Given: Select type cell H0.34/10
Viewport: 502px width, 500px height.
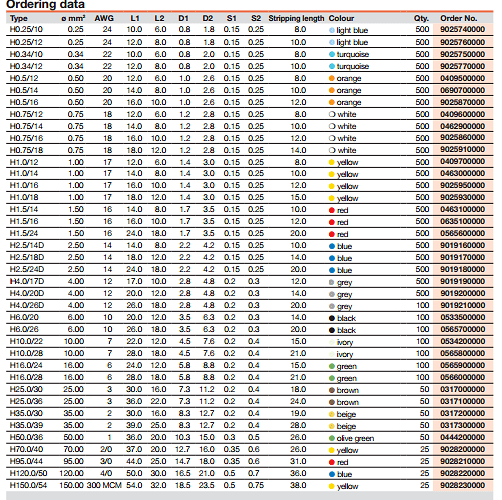Looking at the screenshot, I should (26, 54).
